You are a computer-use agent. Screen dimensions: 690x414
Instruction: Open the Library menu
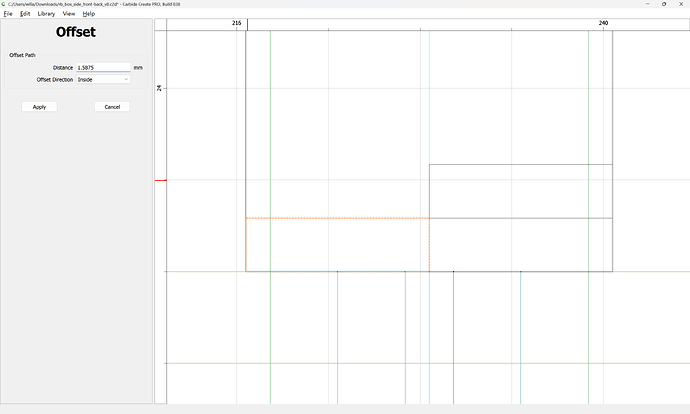point(46,14)
